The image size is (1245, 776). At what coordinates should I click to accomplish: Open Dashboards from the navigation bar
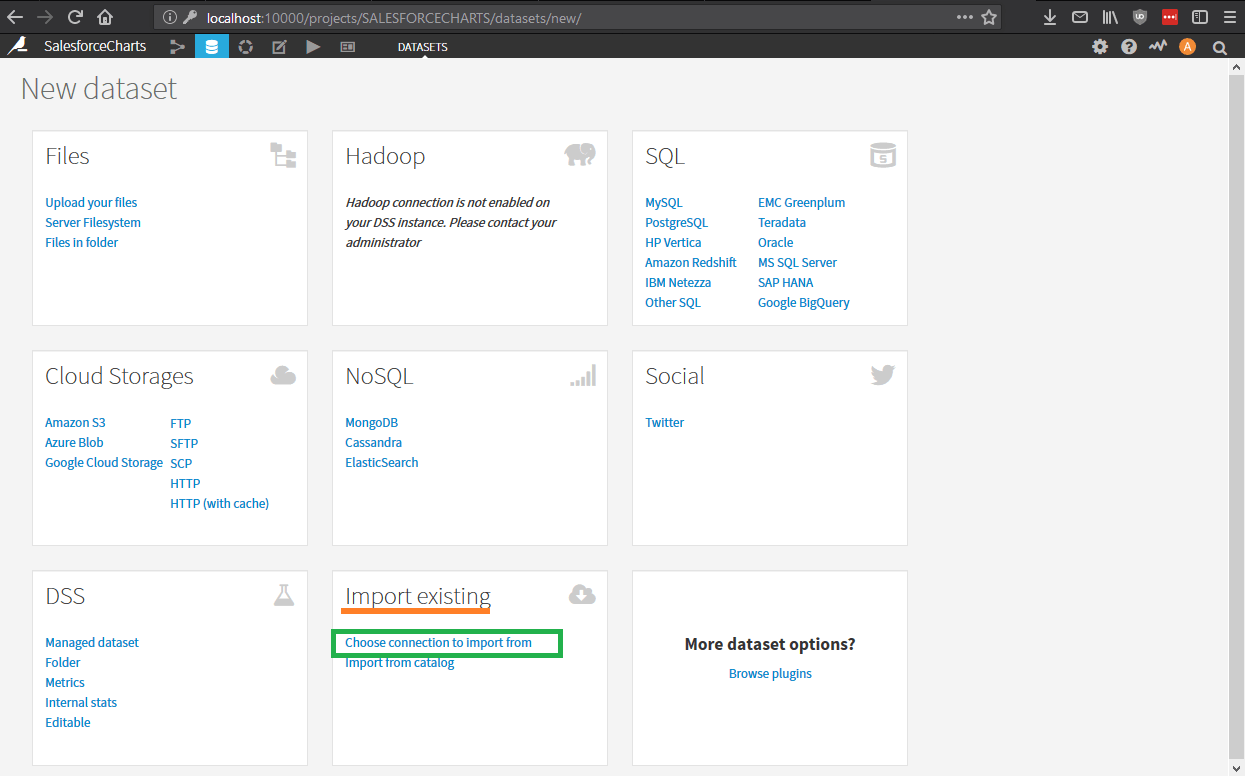[346, 46]
